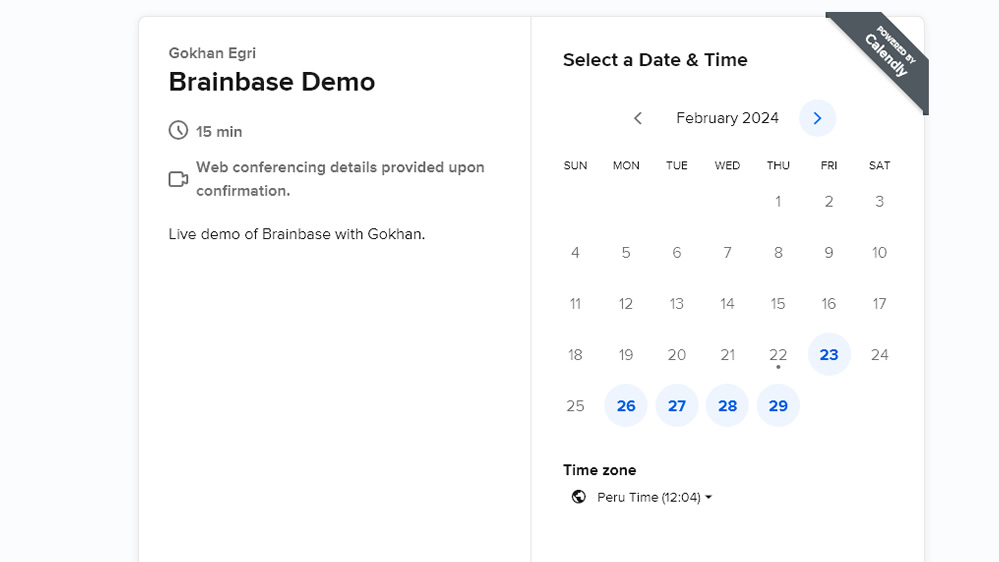Click the date 18 in the calendar

pos(575,354)
